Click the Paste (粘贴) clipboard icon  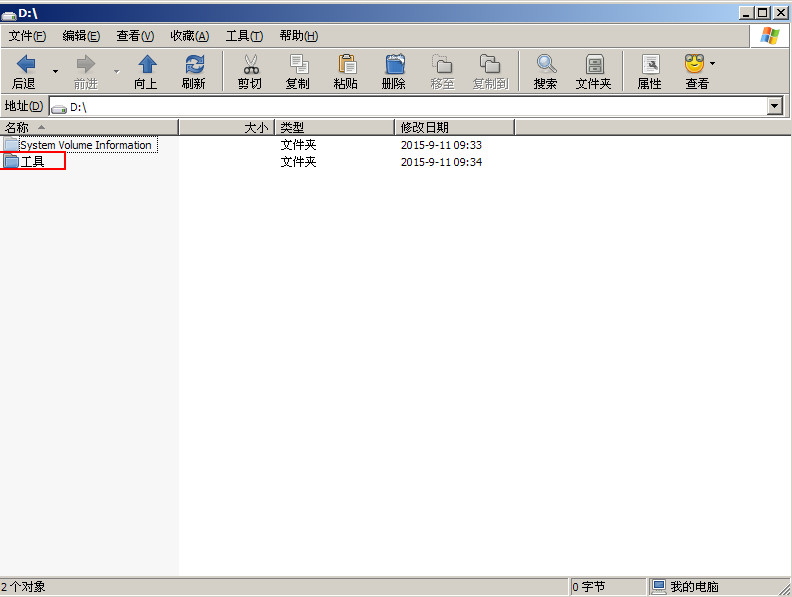tap(347, 64)
